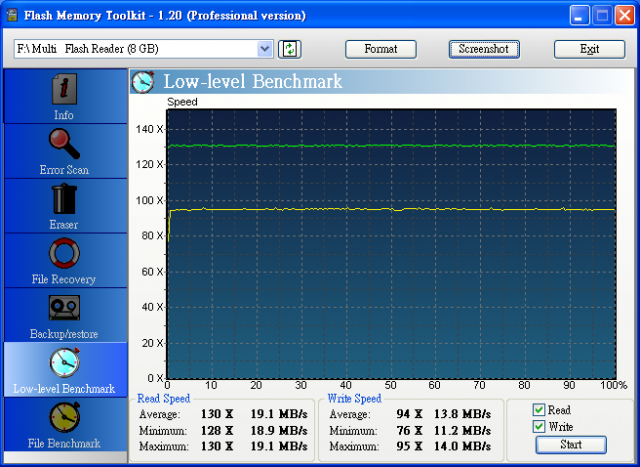This screenshot has height=467, width=640.
Task: Select the File Recovery lifebuoy icon
Action: click(64, 254)
